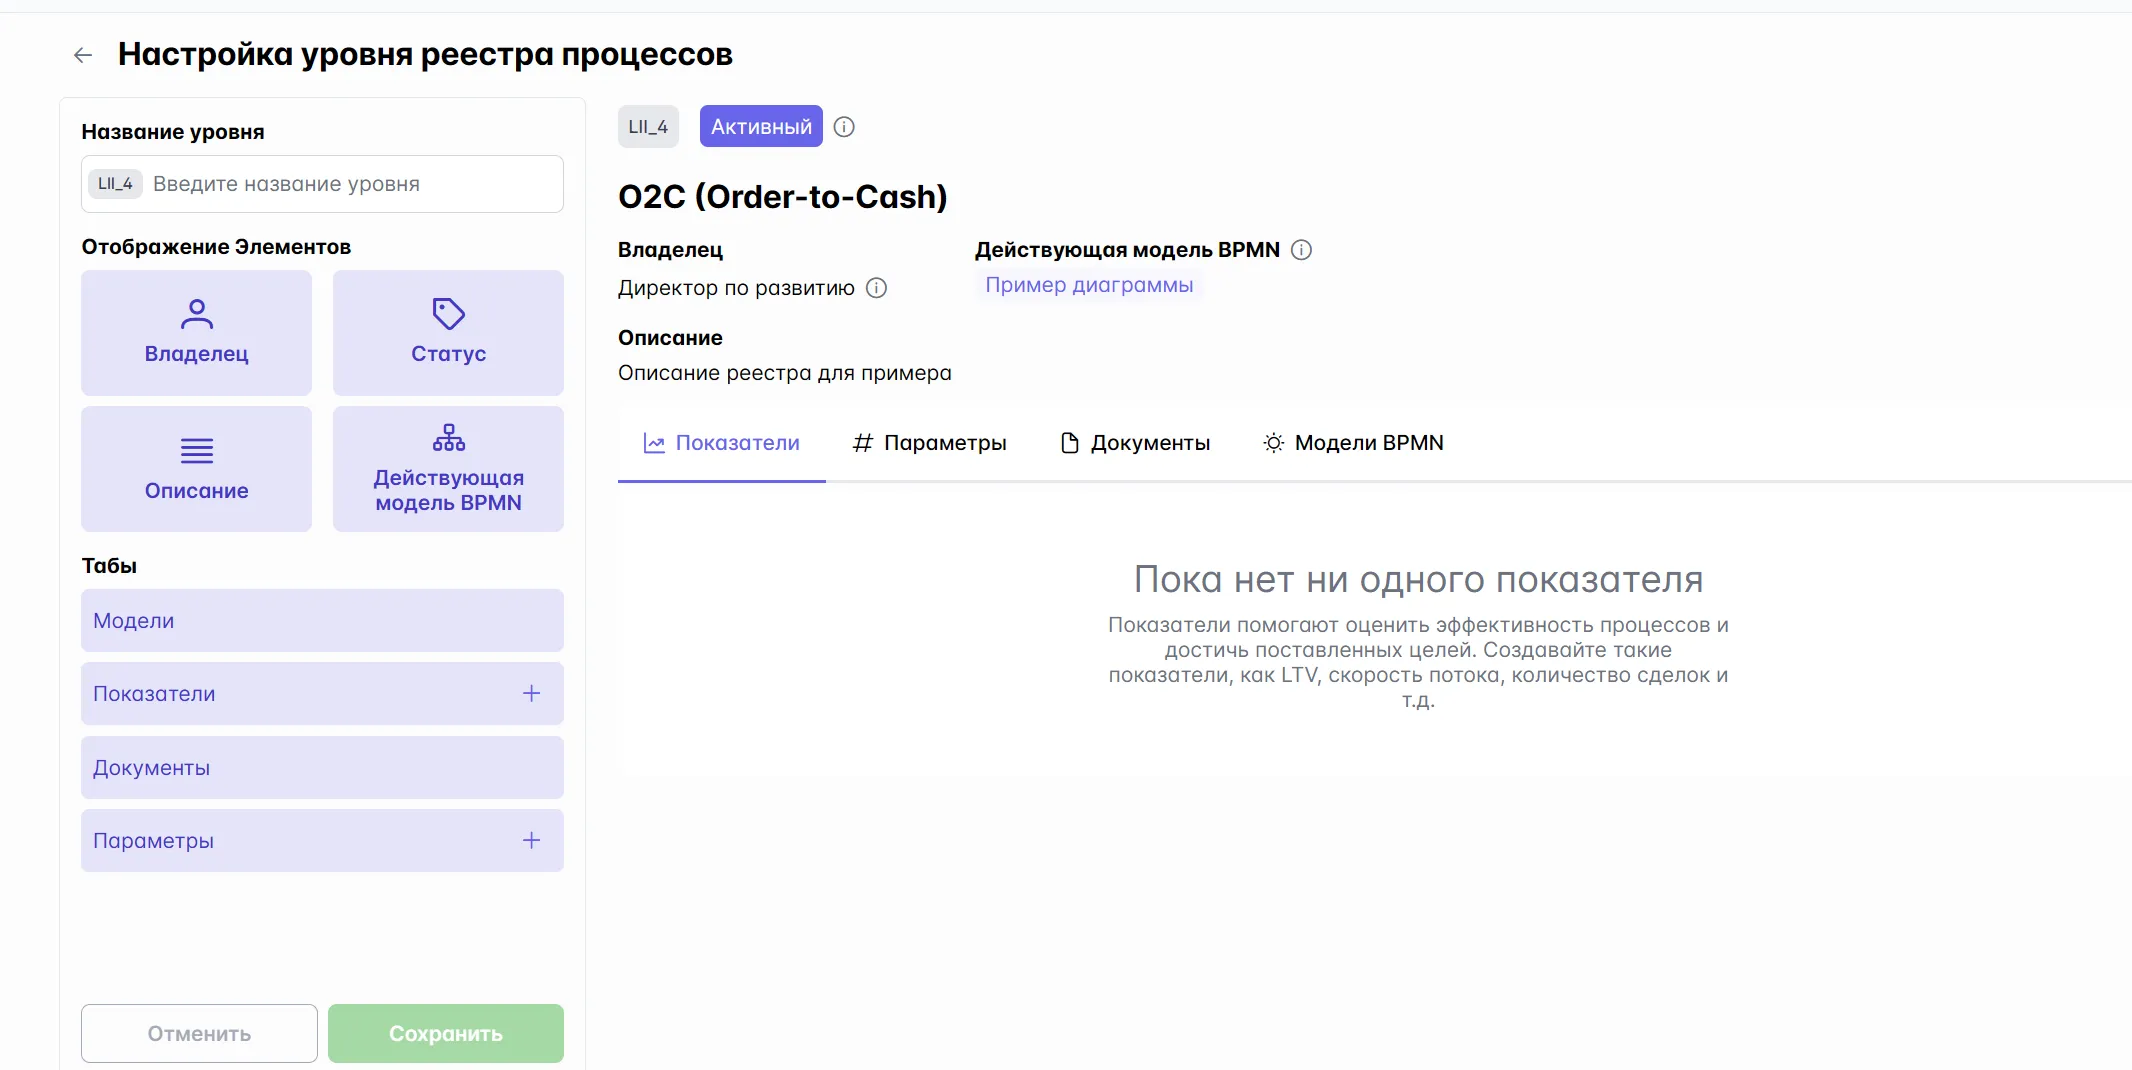Open the Пример диаграммы link

[x=1089, y=285]
